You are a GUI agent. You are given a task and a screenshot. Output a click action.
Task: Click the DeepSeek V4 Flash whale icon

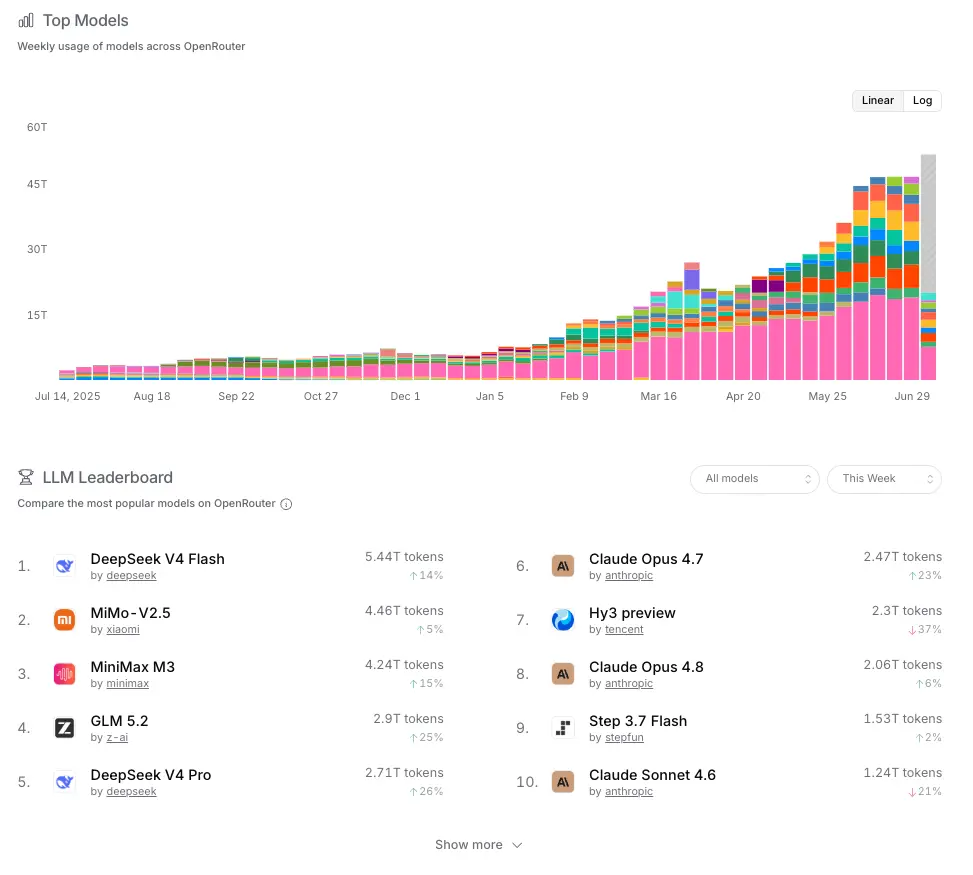coord(65,566)
